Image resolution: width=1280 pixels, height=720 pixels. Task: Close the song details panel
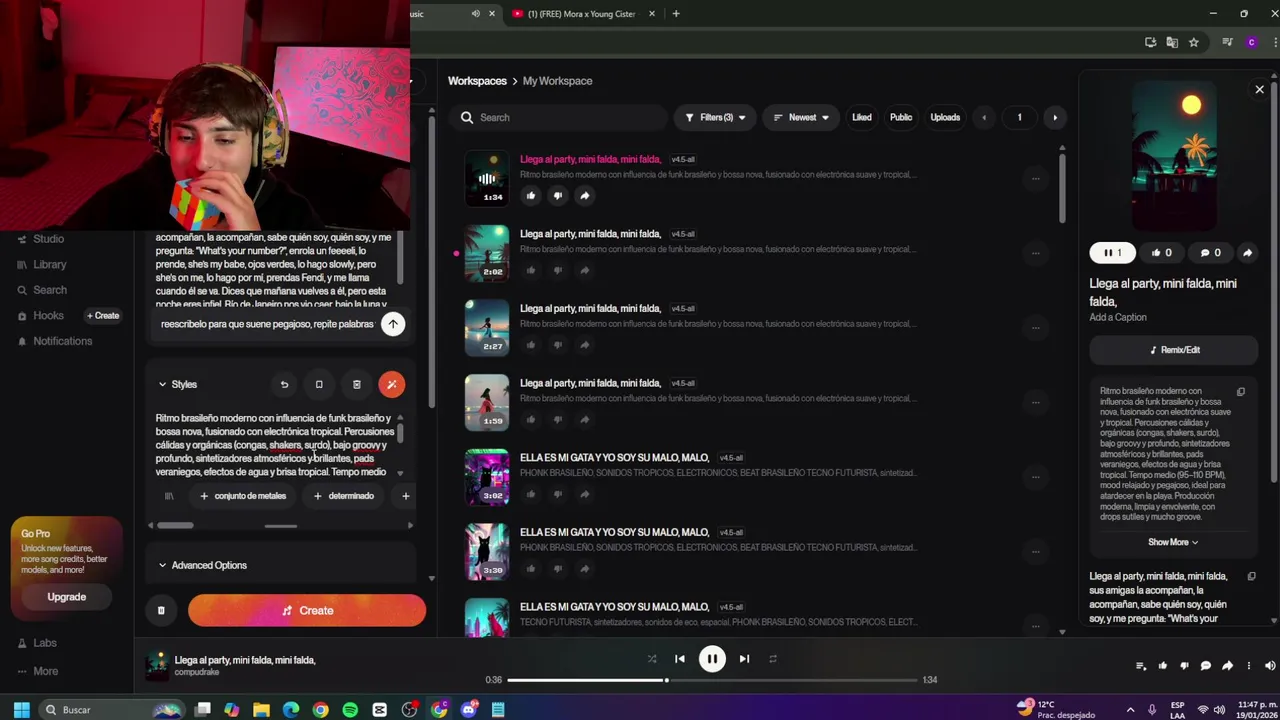pos(1259,89)
